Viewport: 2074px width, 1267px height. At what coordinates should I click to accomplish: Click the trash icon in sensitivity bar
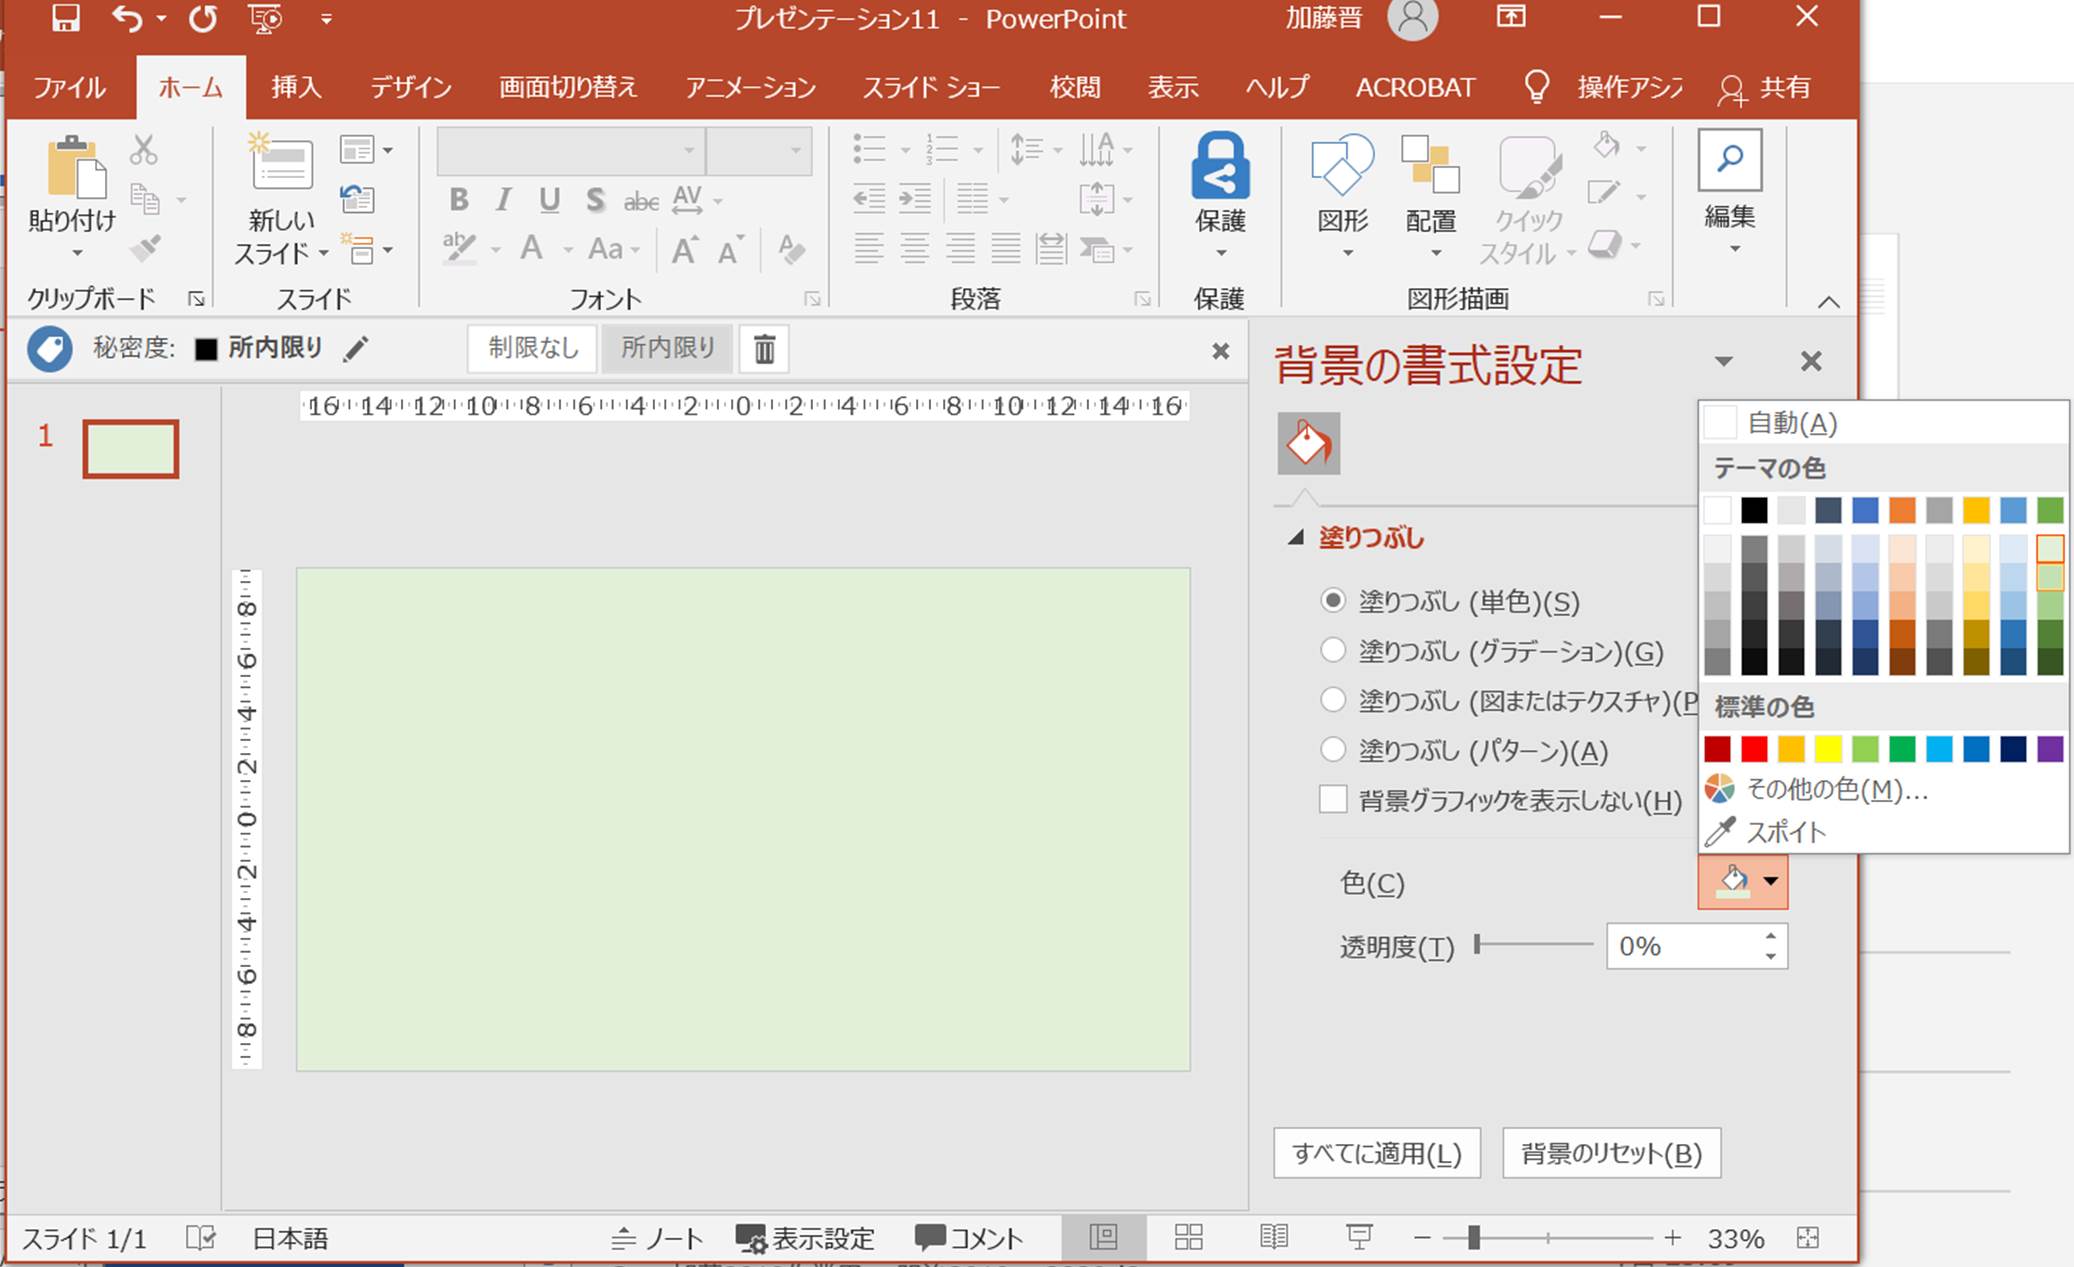point(764,349)
